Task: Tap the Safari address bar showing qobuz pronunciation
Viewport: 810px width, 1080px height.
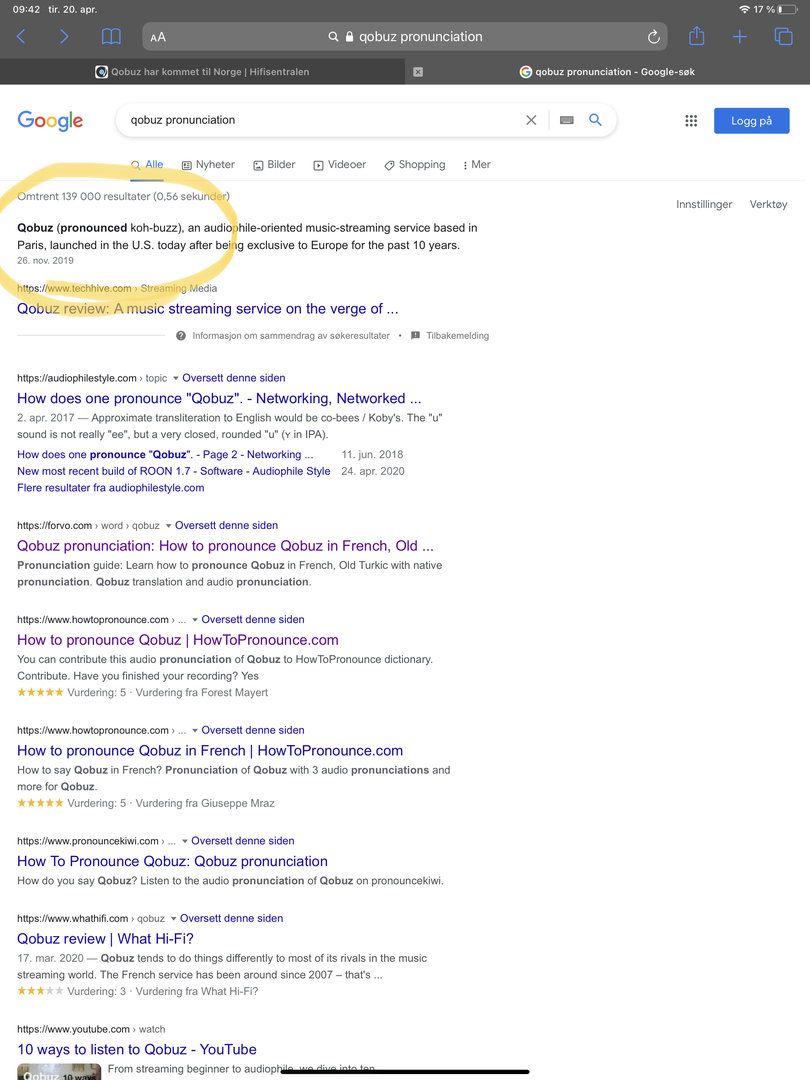Action: (405, 37)
